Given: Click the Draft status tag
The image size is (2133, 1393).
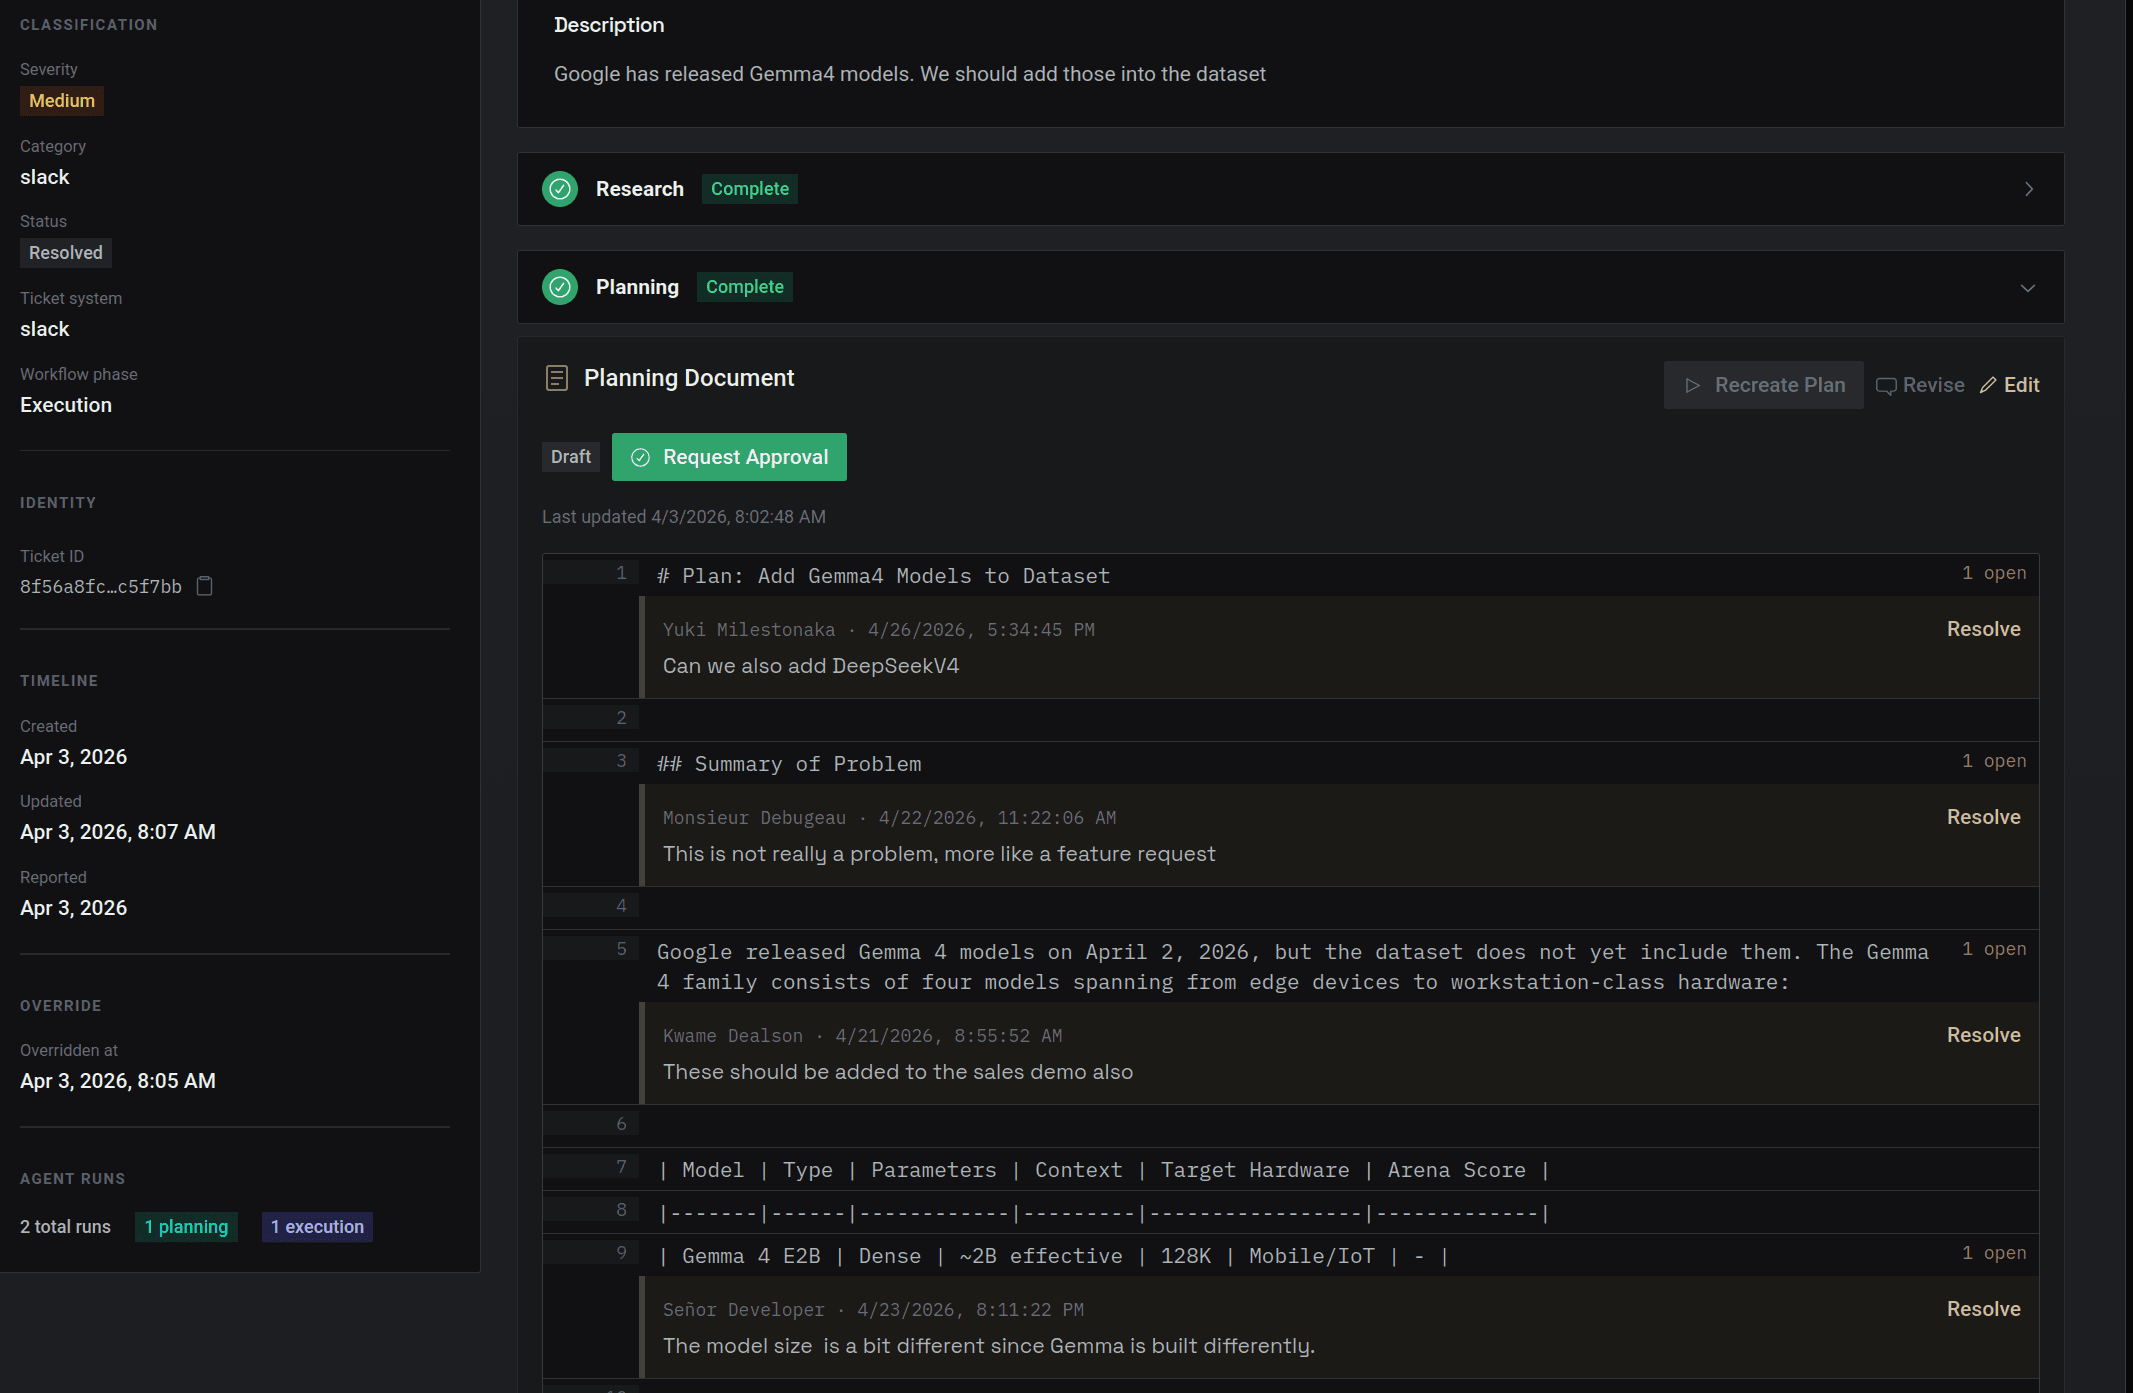Looking at the screenshot, I should pyautogui.click(x=571, y=457).
